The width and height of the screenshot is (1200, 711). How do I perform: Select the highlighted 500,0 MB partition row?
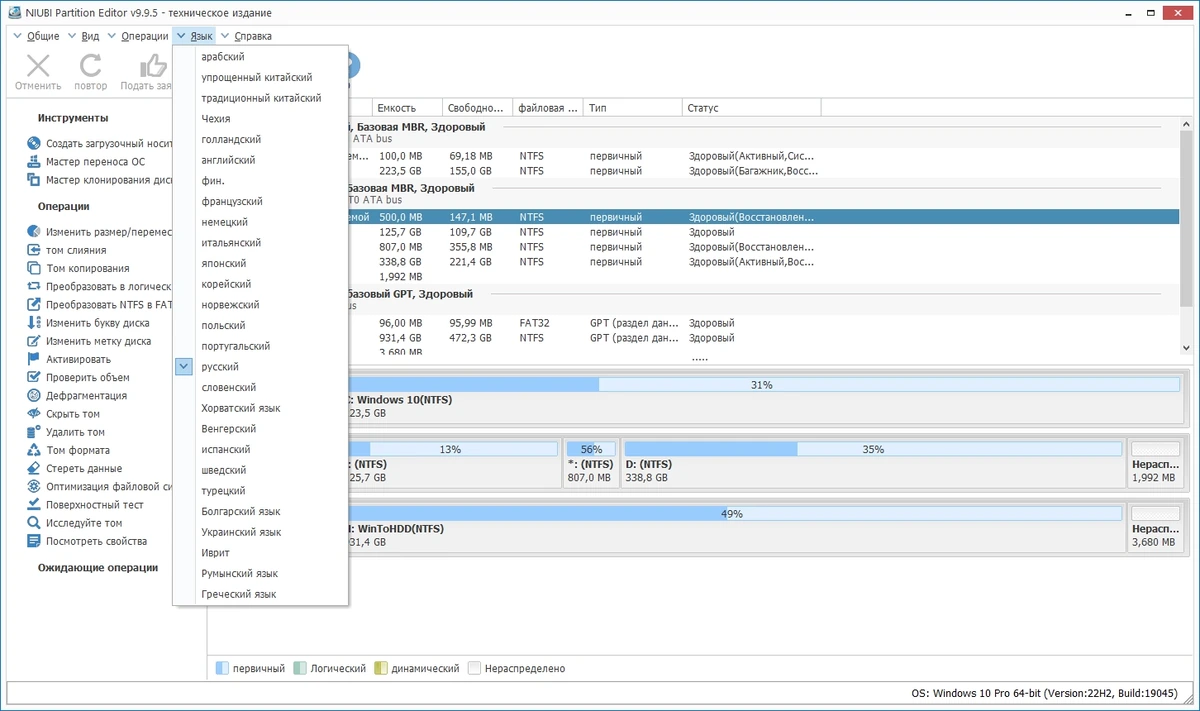coord(763,217)
